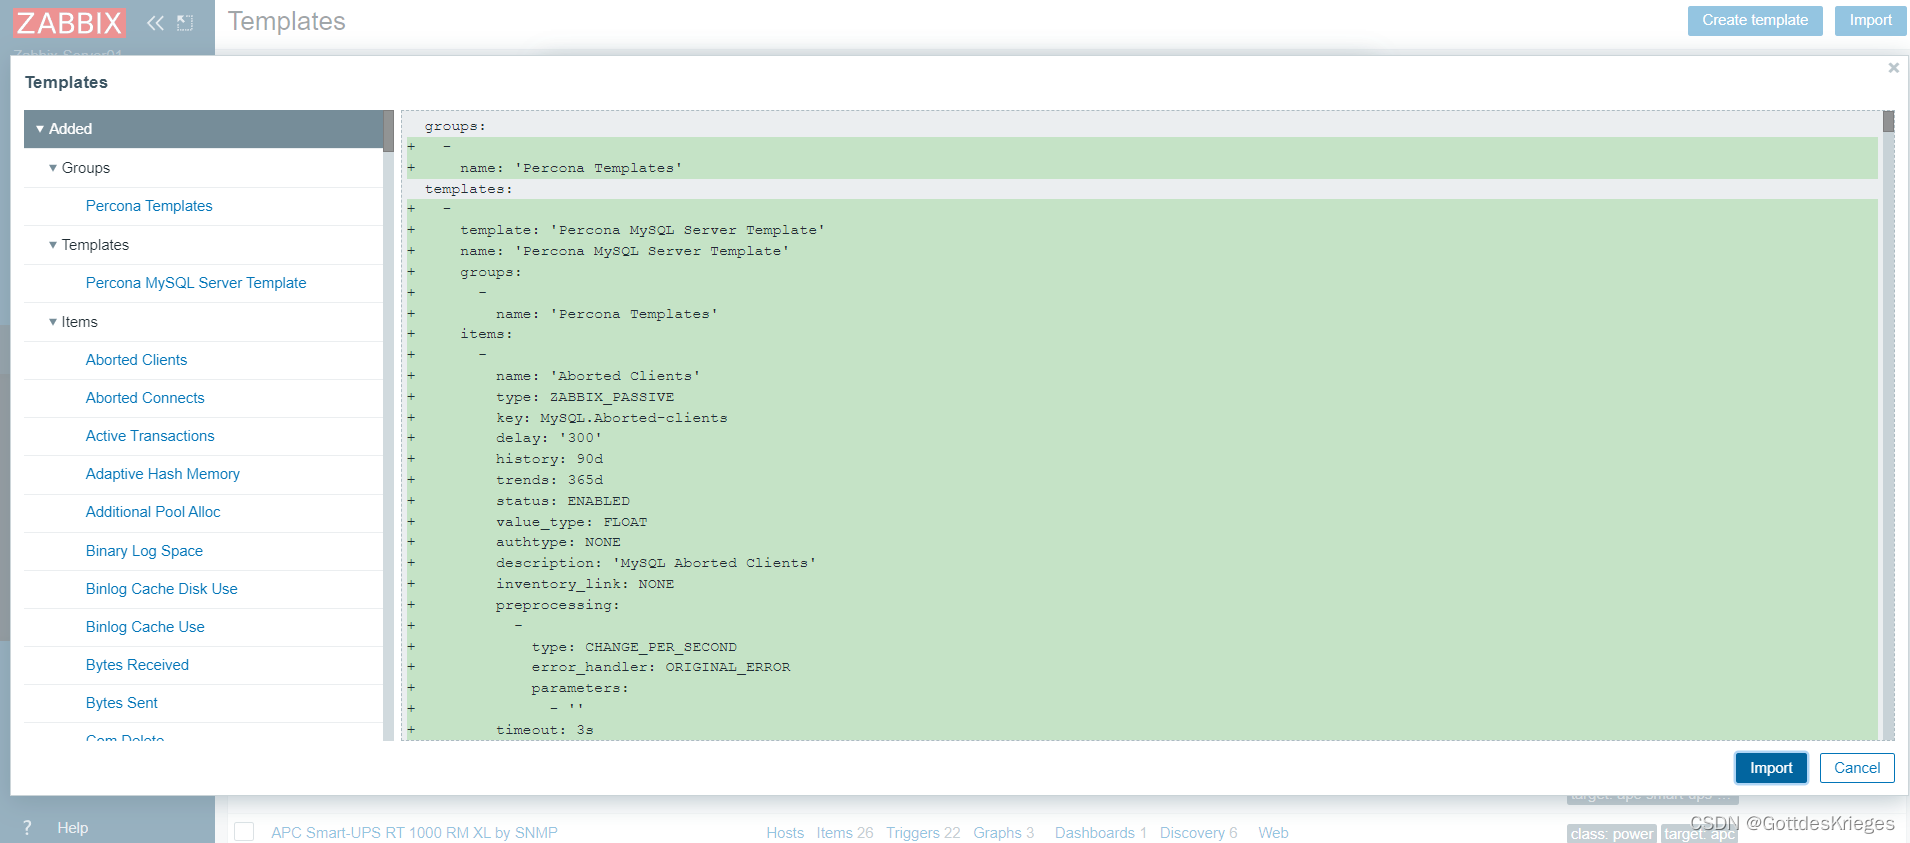Viewport: 1910px width, 843px height.
Task: Collapse the Templates tree node
Action: 53,245
